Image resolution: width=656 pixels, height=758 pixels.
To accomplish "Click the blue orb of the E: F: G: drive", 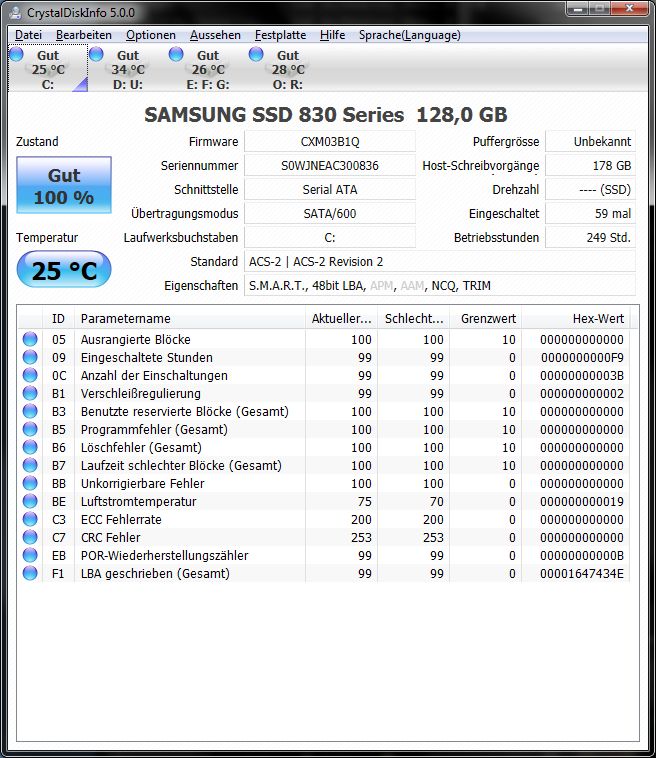I will tap(176, 54).
